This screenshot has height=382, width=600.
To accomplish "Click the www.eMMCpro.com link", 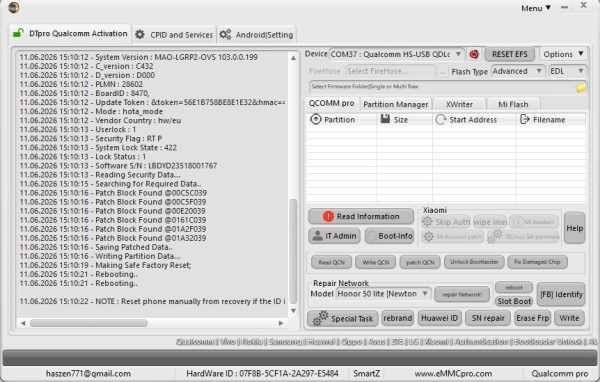I will click(x=453, y=373).
